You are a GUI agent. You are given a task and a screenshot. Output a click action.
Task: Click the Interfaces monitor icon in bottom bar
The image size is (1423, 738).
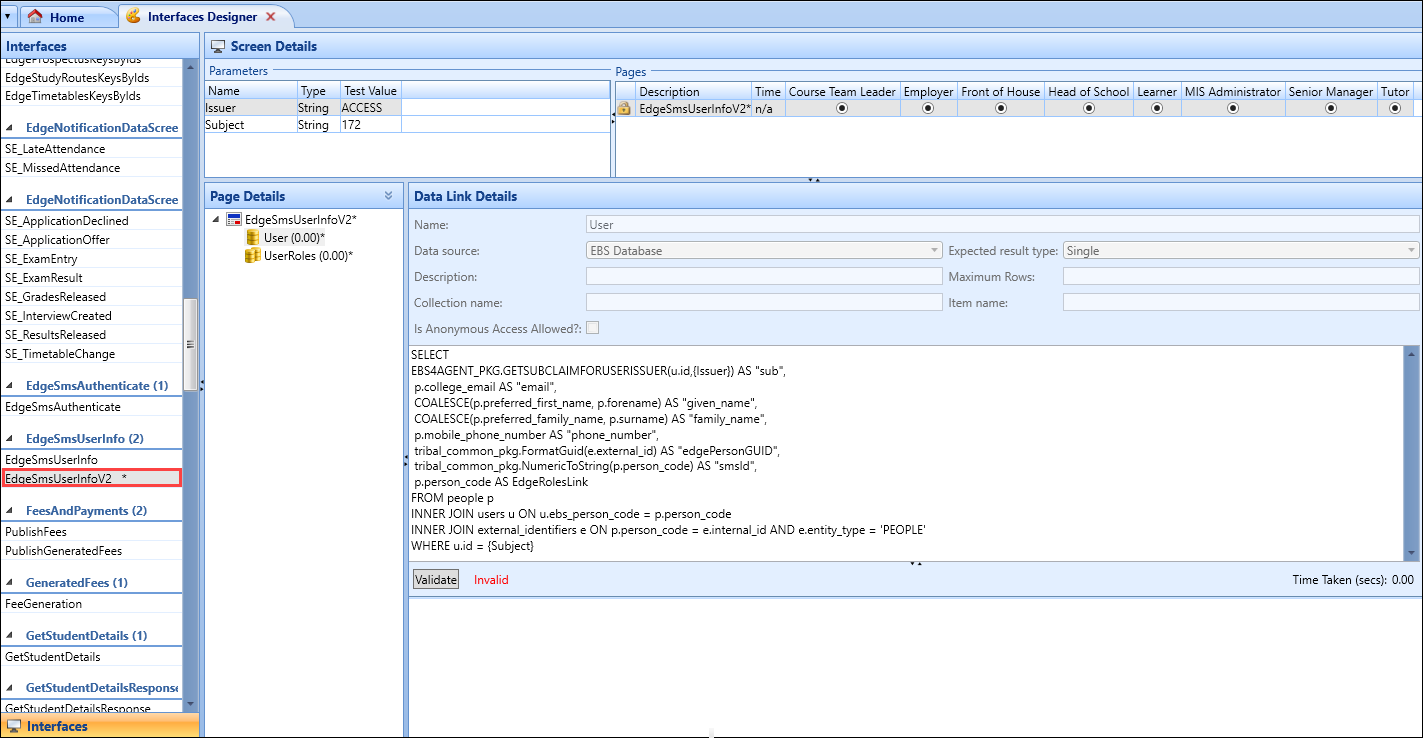[15, 726]
